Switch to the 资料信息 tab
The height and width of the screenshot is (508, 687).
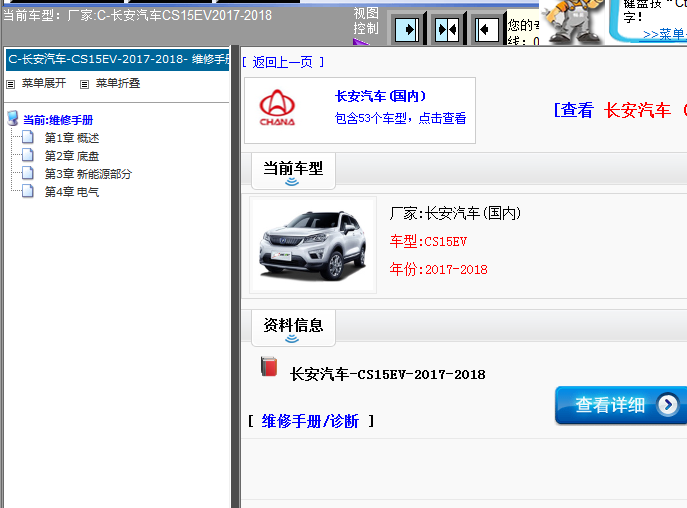pos(293,325)
